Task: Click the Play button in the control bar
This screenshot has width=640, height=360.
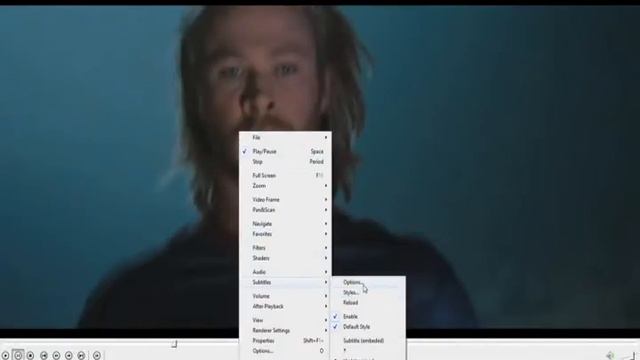Action: (x=5, y=356)
